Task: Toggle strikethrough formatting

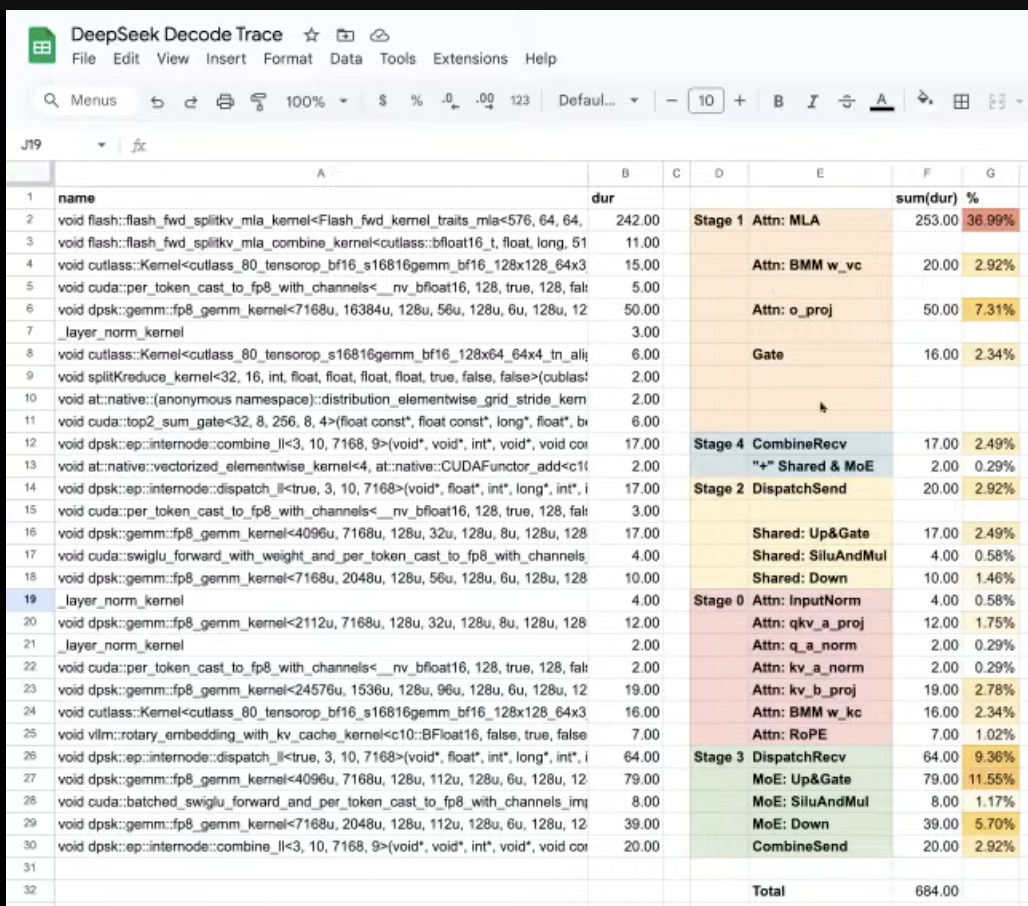Action: pyautogui.click(x=846, y=101)
